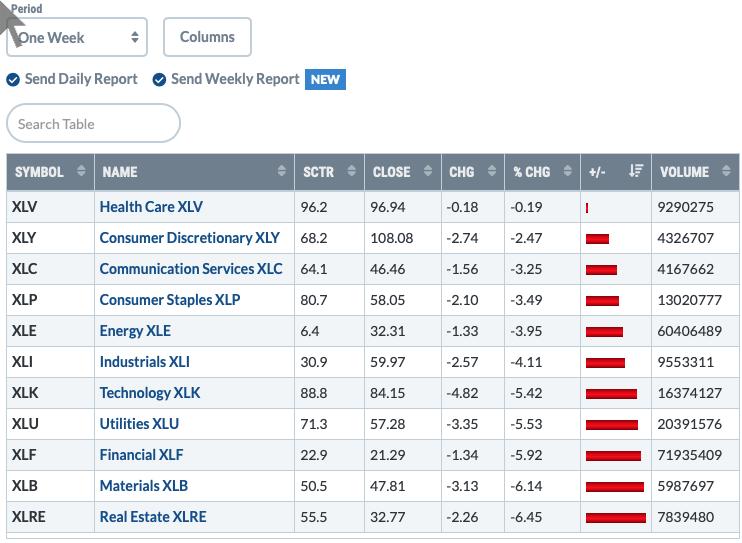Open the Industrials XLI link
The height and width of the screenshot is (543, 742).
pos(145,362)
